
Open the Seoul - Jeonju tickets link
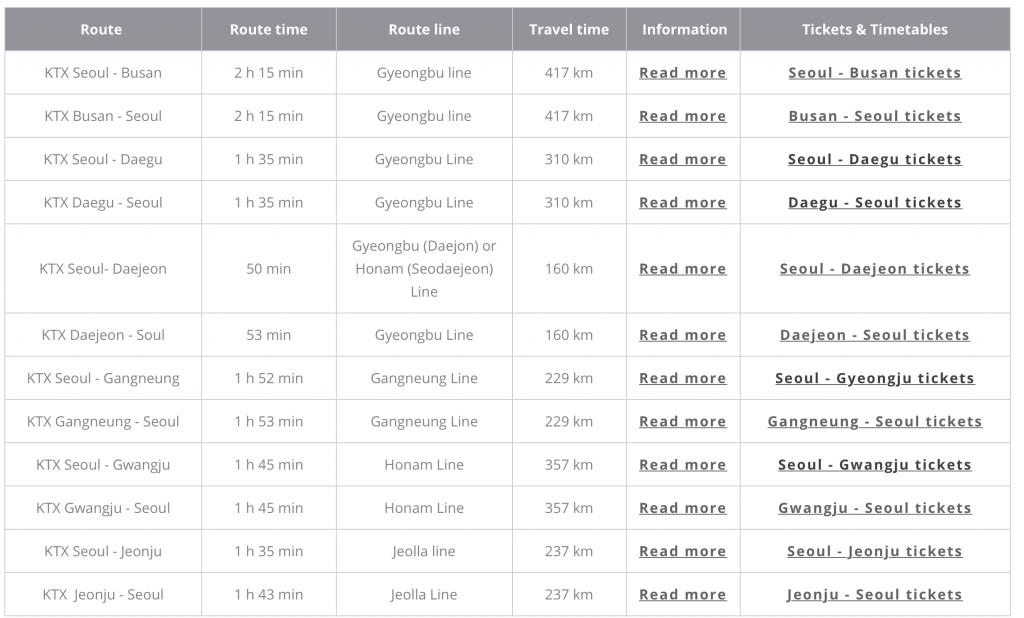(874, 551)
